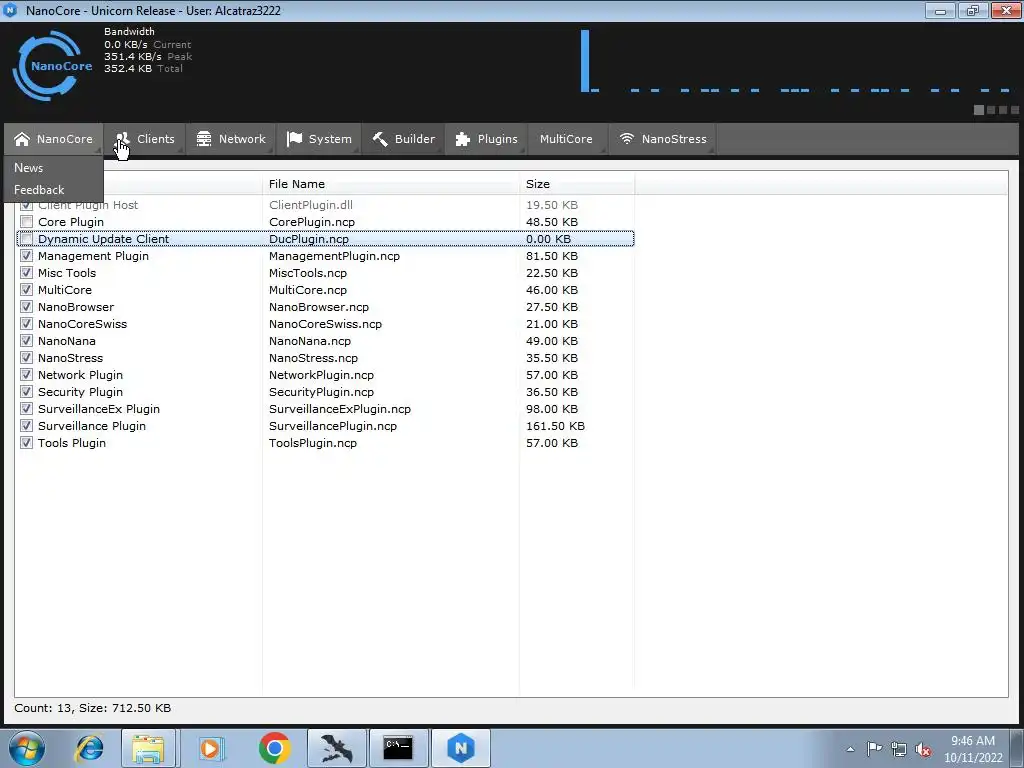1024x768 pixels.
Task: Enable the Core Plugin checkbox
Action: (x=26, y=222)
